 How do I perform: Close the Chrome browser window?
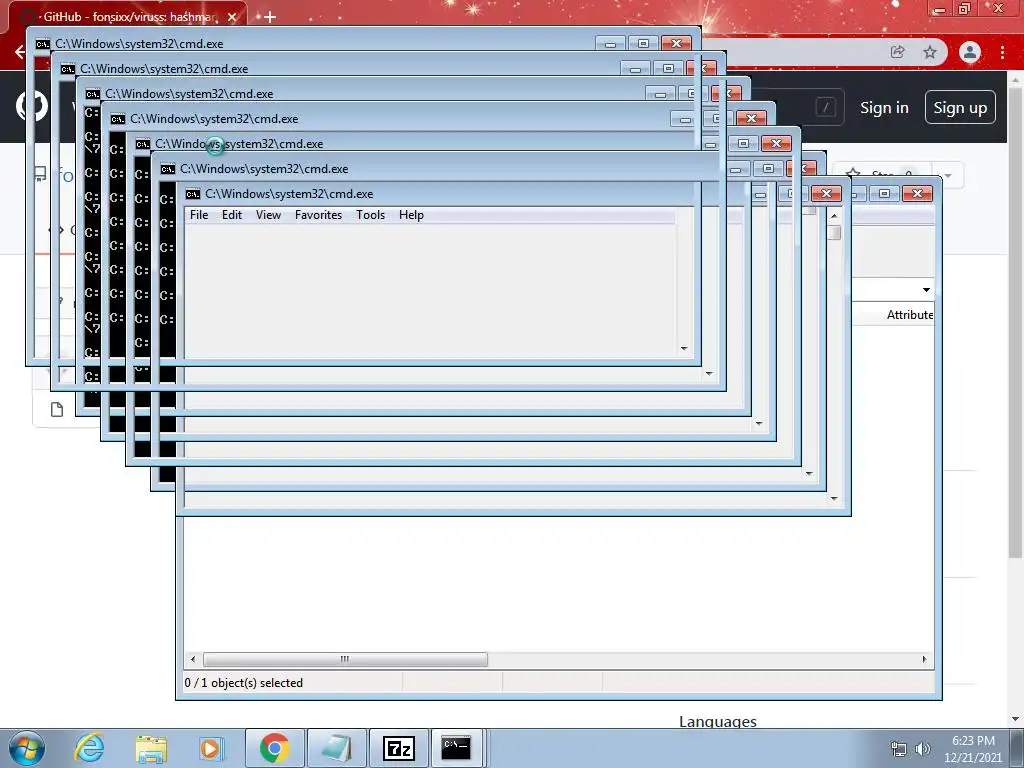click(998, 9)
